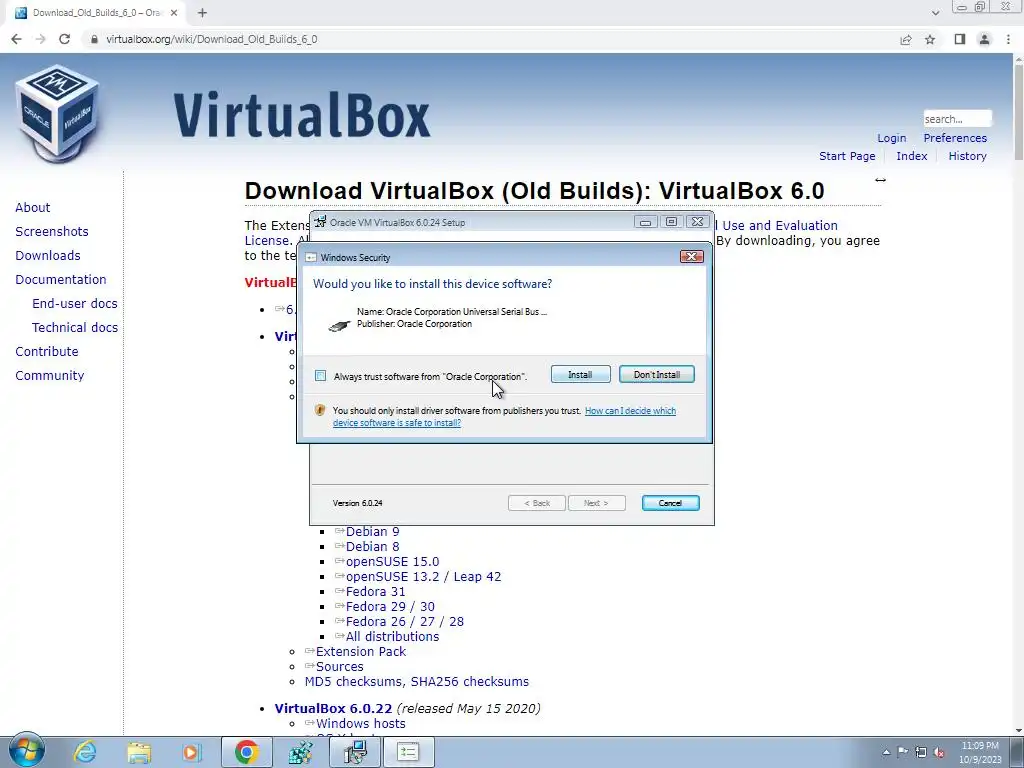Open the VirtualBox 6.0.22 heading link

point(333,709)
